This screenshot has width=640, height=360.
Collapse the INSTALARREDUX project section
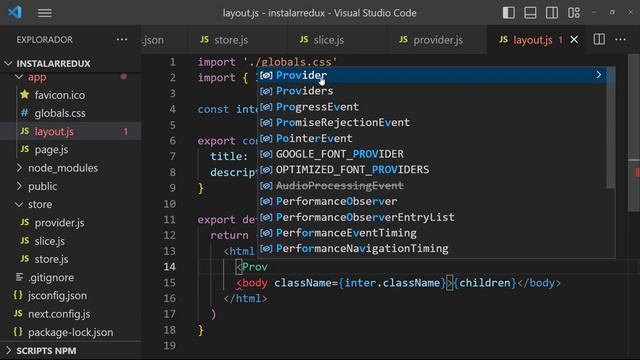point(53,64)
